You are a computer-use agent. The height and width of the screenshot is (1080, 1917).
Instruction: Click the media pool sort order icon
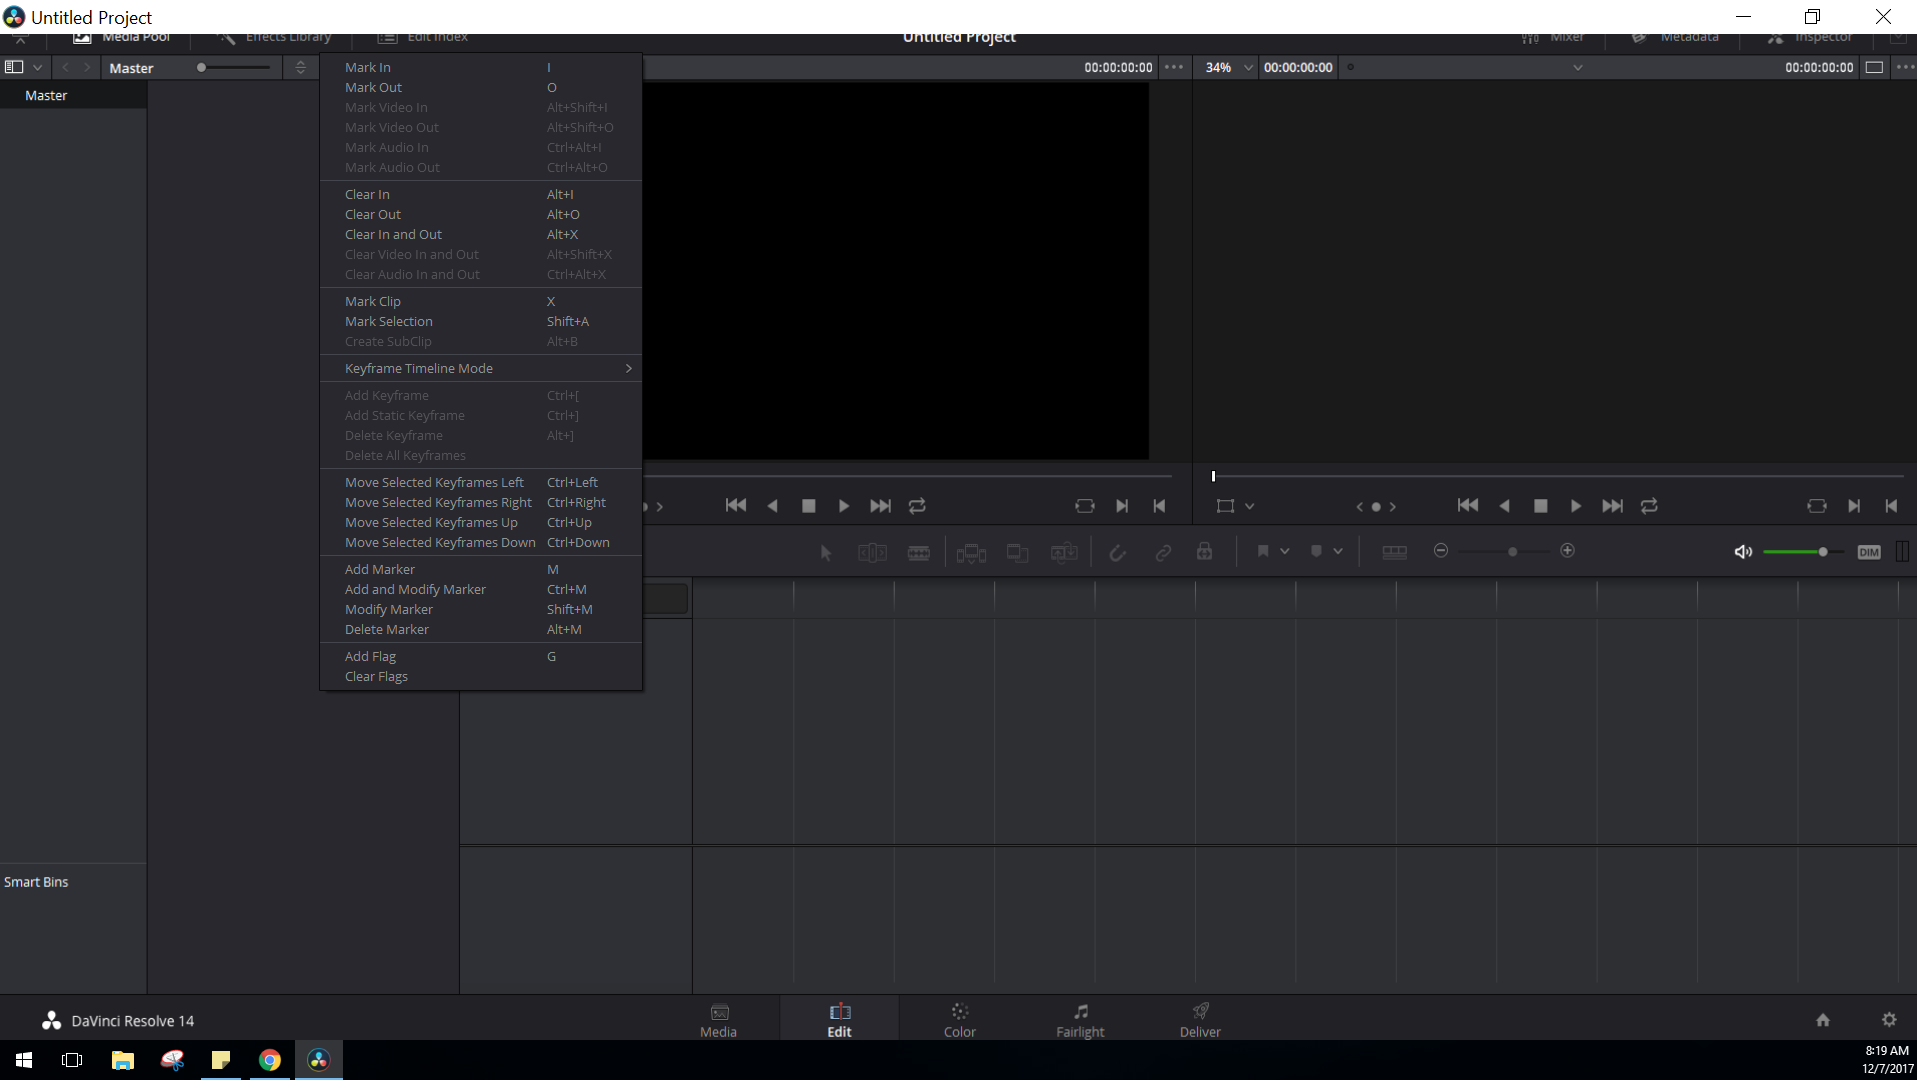pos(300,67)
